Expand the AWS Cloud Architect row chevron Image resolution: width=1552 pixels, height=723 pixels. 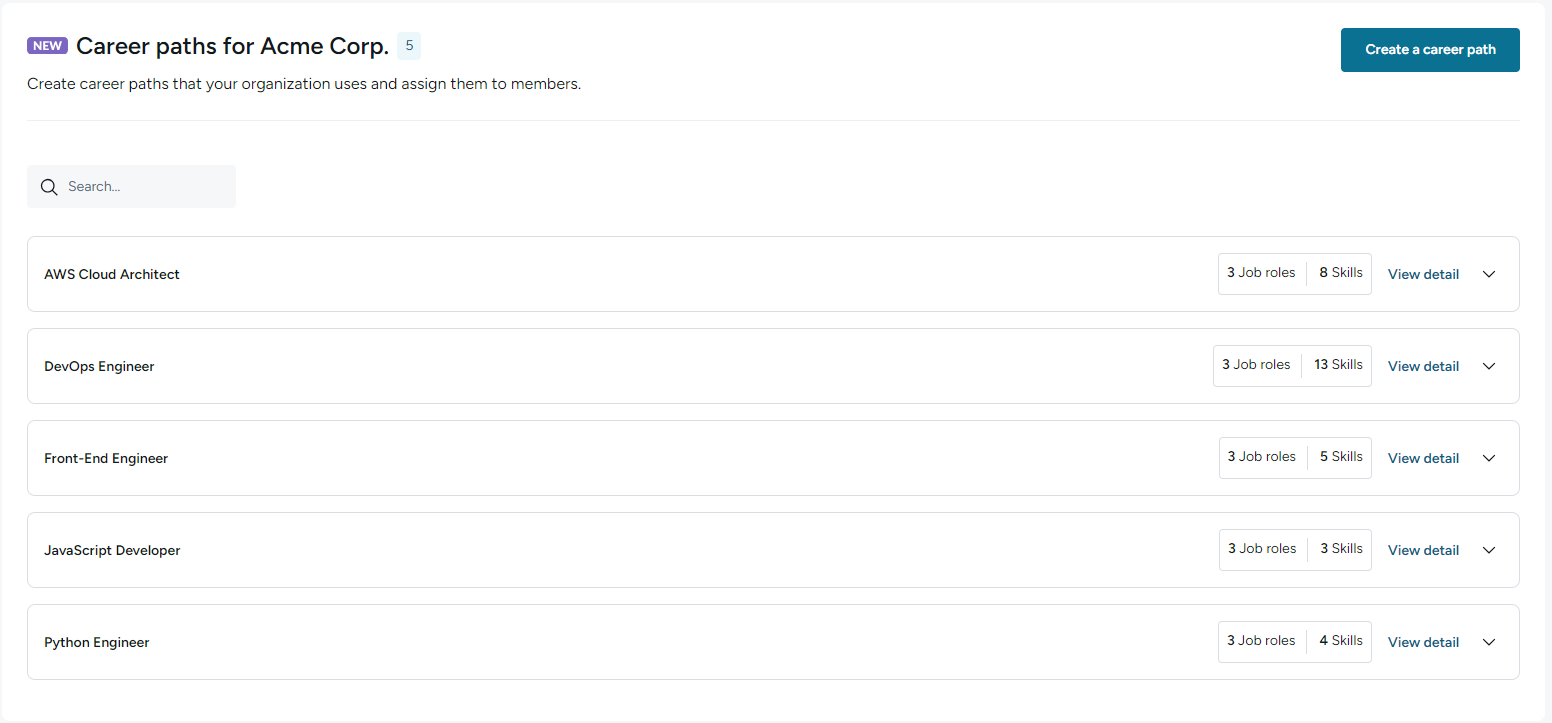[1489, 274]
